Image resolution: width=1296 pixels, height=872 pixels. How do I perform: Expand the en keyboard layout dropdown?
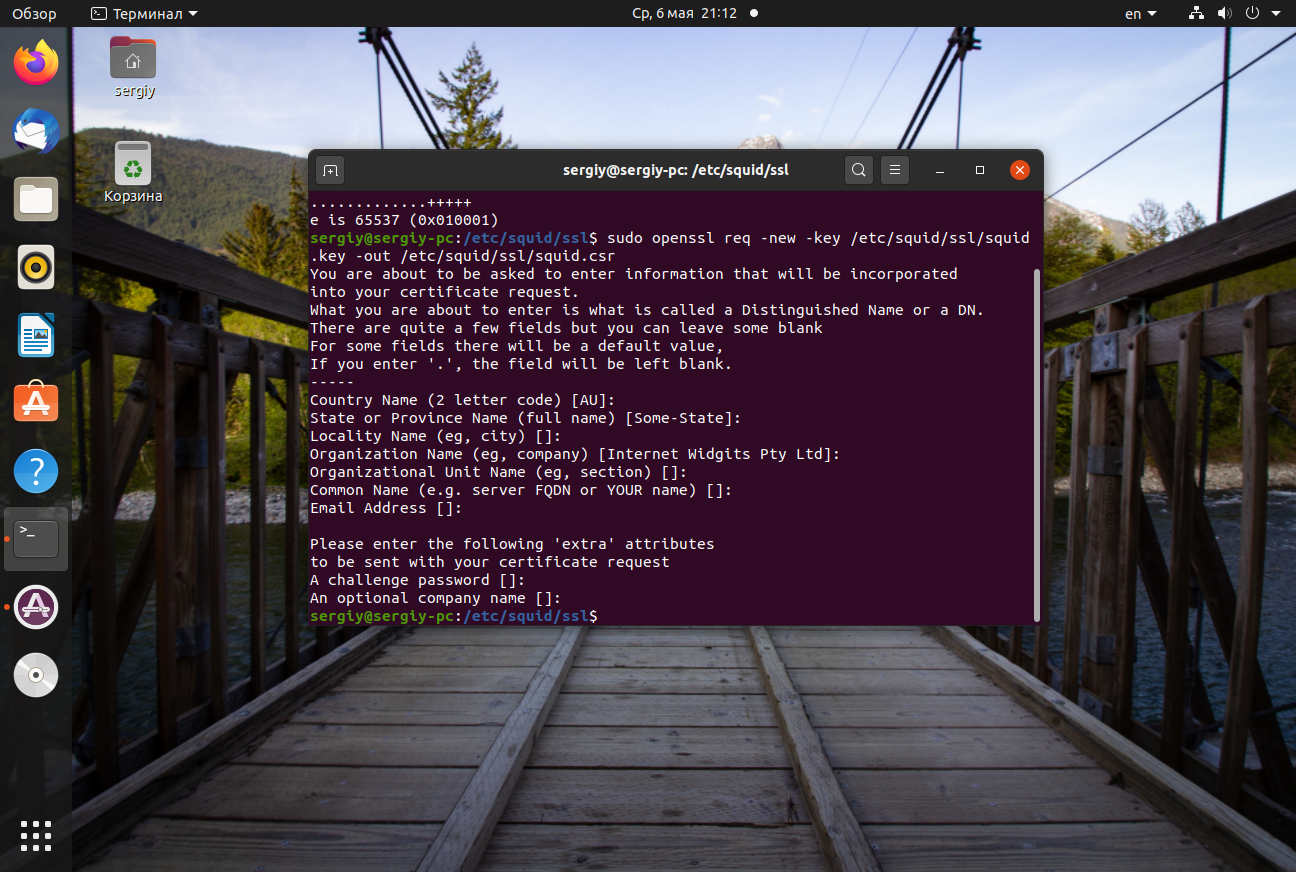[x=1140, y=14]
